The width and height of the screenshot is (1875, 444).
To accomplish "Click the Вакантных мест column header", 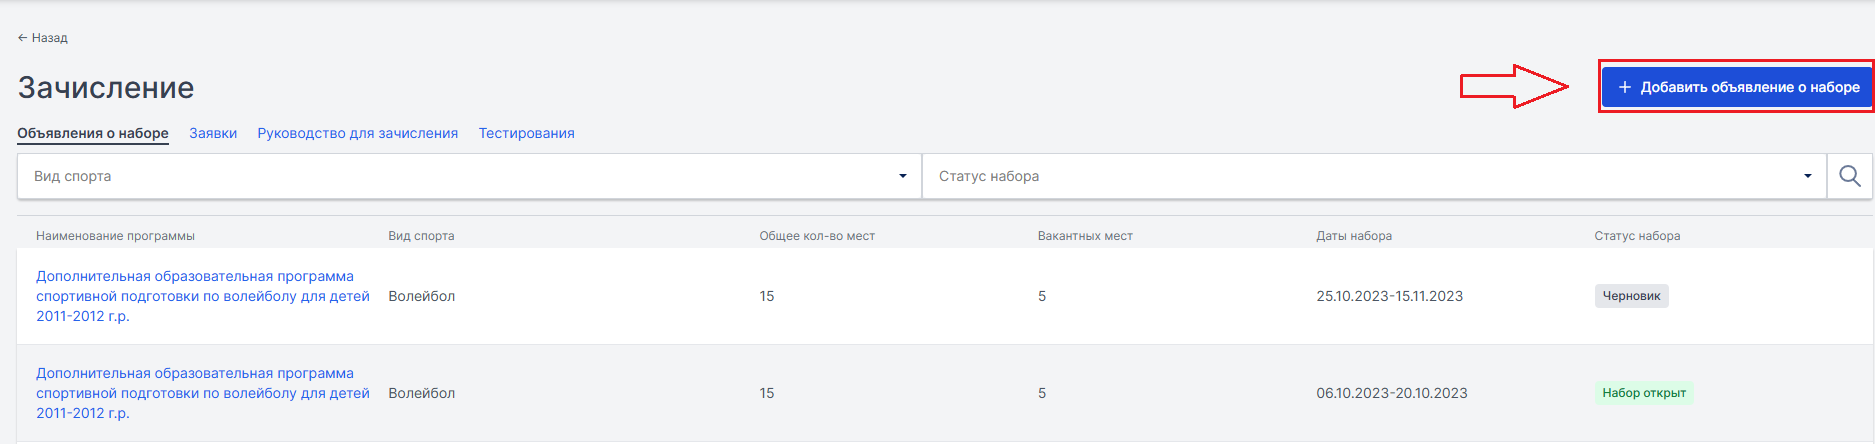I will [1085, 236].
